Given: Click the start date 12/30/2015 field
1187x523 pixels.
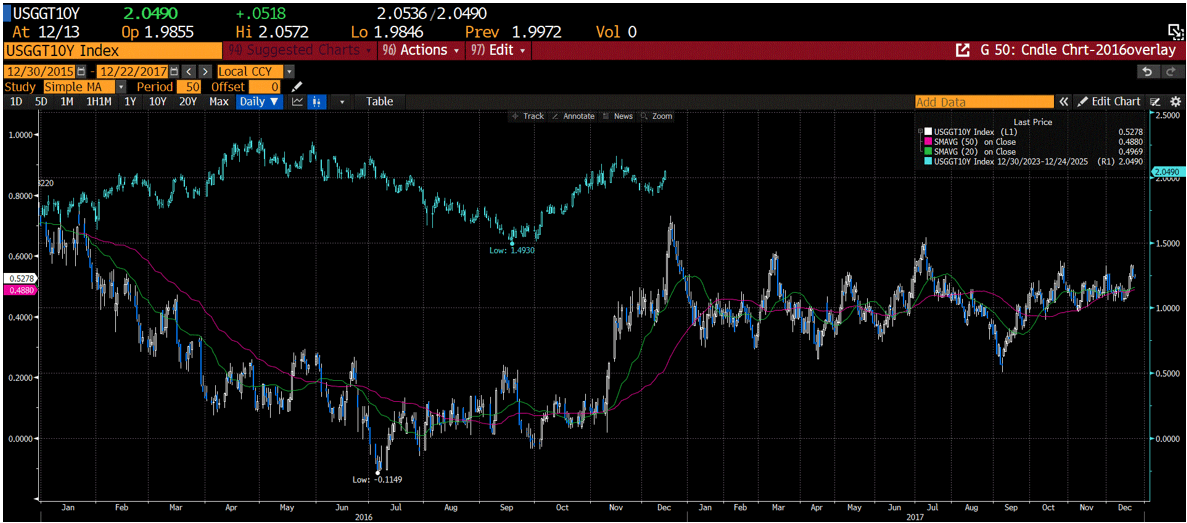Looking at the screenshot, I should 40,70.
